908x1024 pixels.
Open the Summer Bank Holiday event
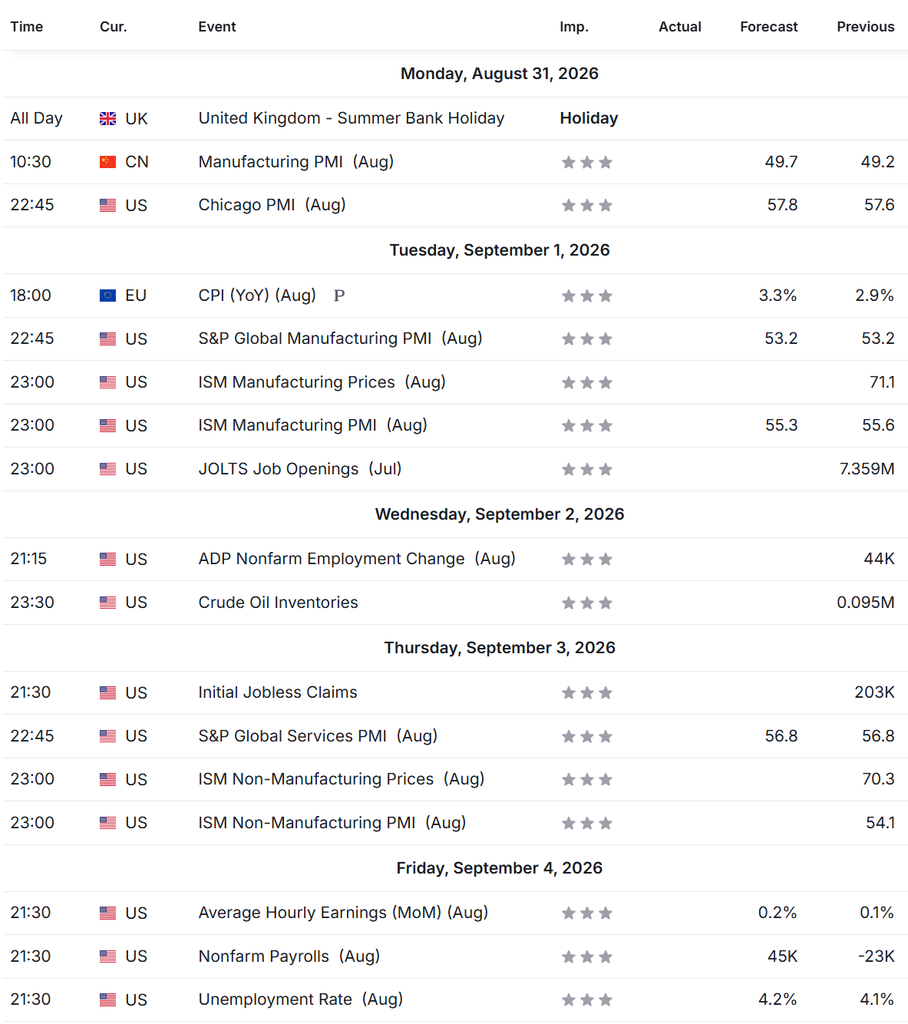[351, 118]
